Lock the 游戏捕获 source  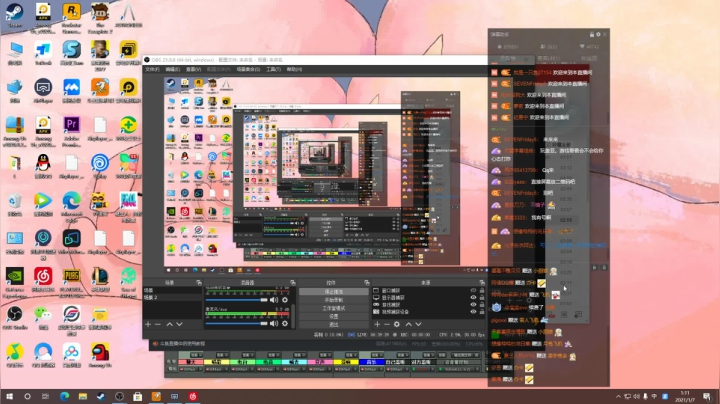coord(482,304)
